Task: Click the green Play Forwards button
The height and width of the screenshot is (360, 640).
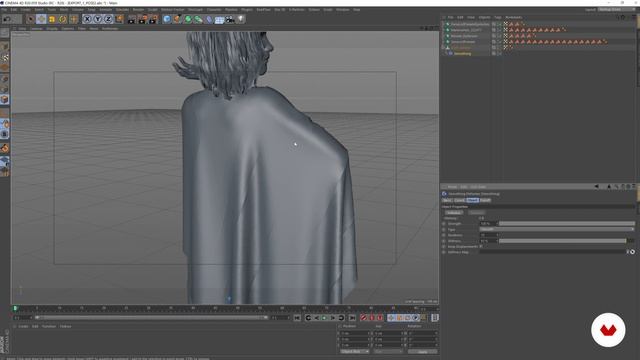Action: tap(324, 318)
